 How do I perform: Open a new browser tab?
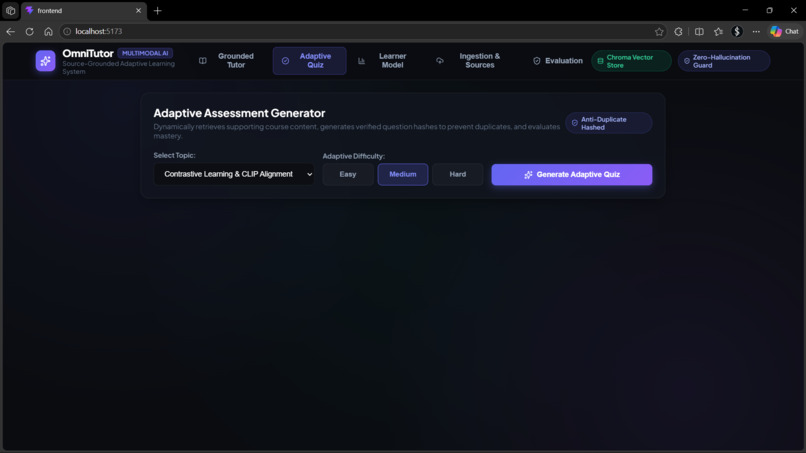[x=157, y=10]
